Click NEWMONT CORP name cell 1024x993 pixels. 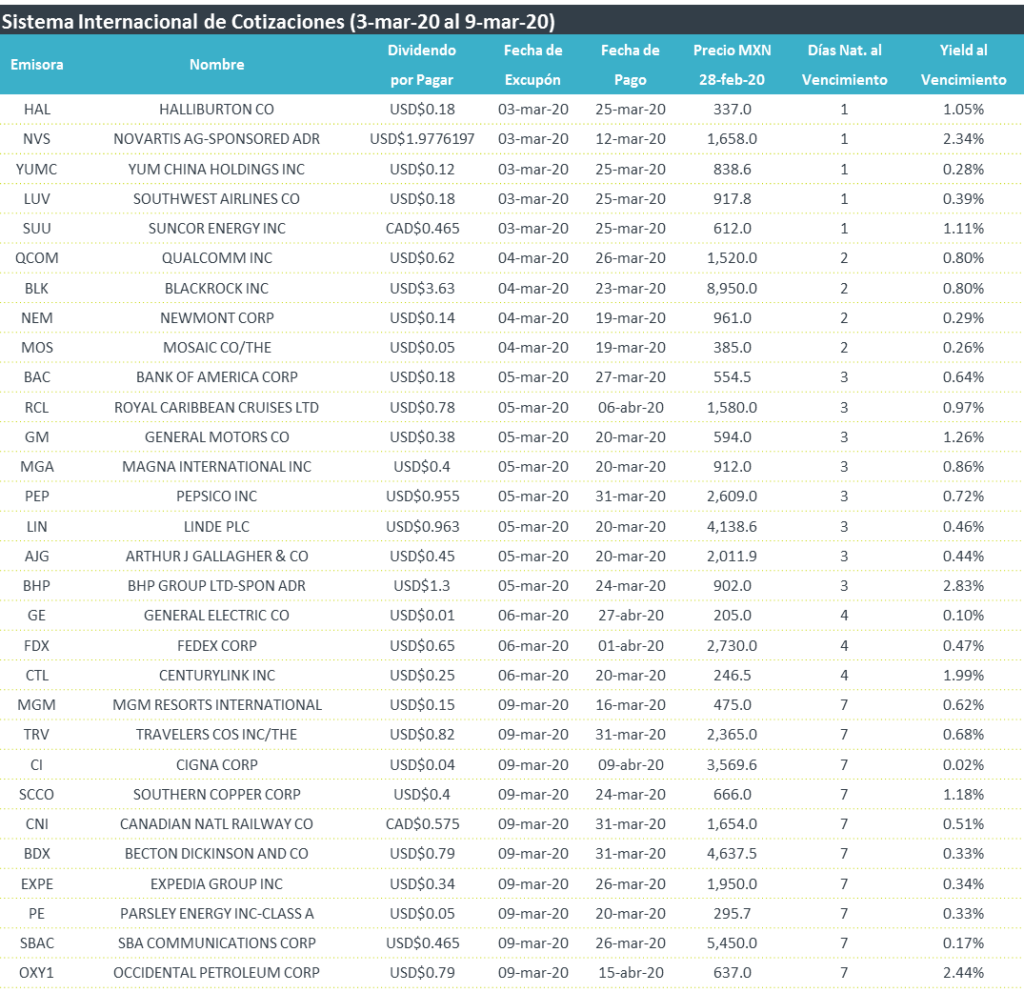[x=217, y=318]
